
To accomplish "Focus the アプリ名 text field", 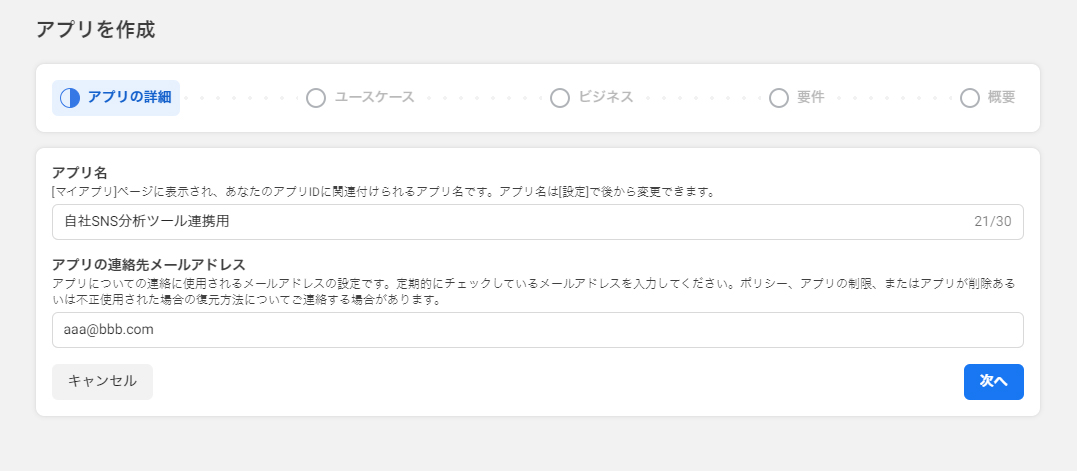I will click(538, 222).
